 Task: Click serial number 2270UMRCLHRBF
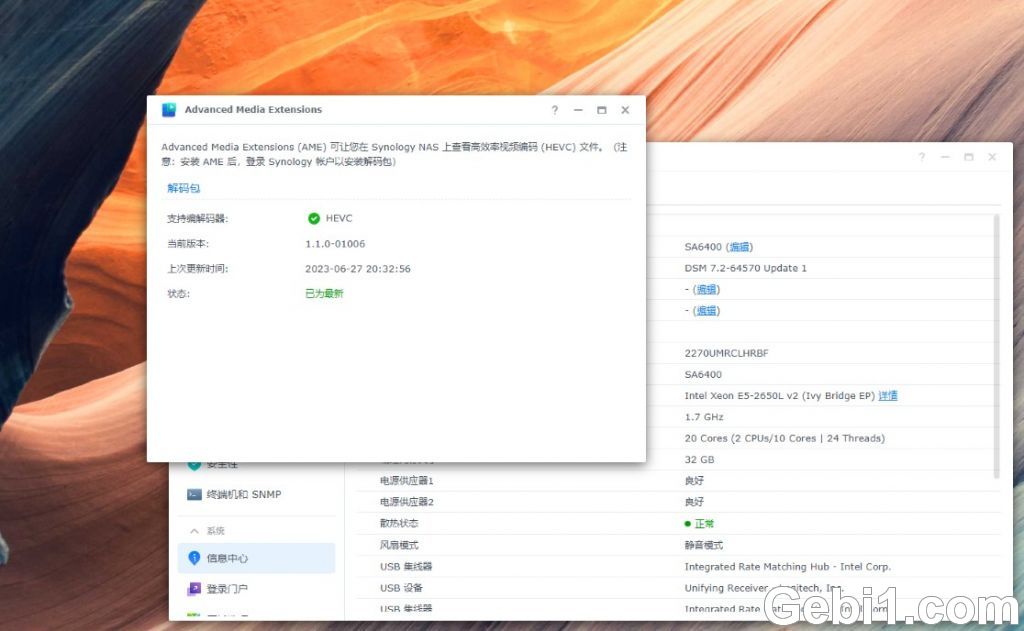click(x=726, y=353)
